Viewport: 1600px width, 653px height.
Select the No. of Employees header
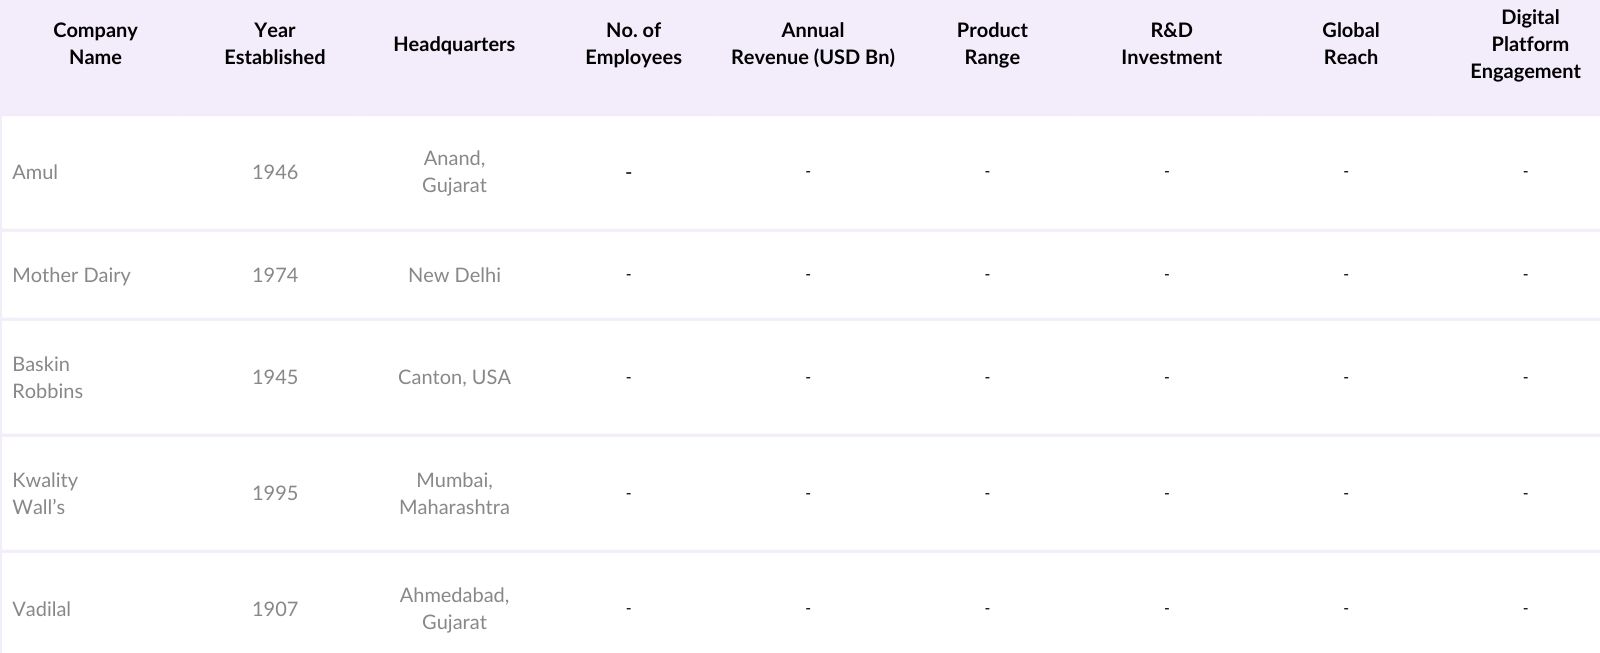click(633, 44)
